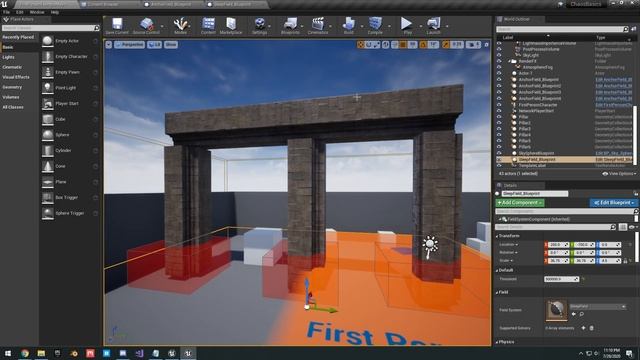The image size is (640, 360).
Task: Open the Help menu
Action: point(55,12)
